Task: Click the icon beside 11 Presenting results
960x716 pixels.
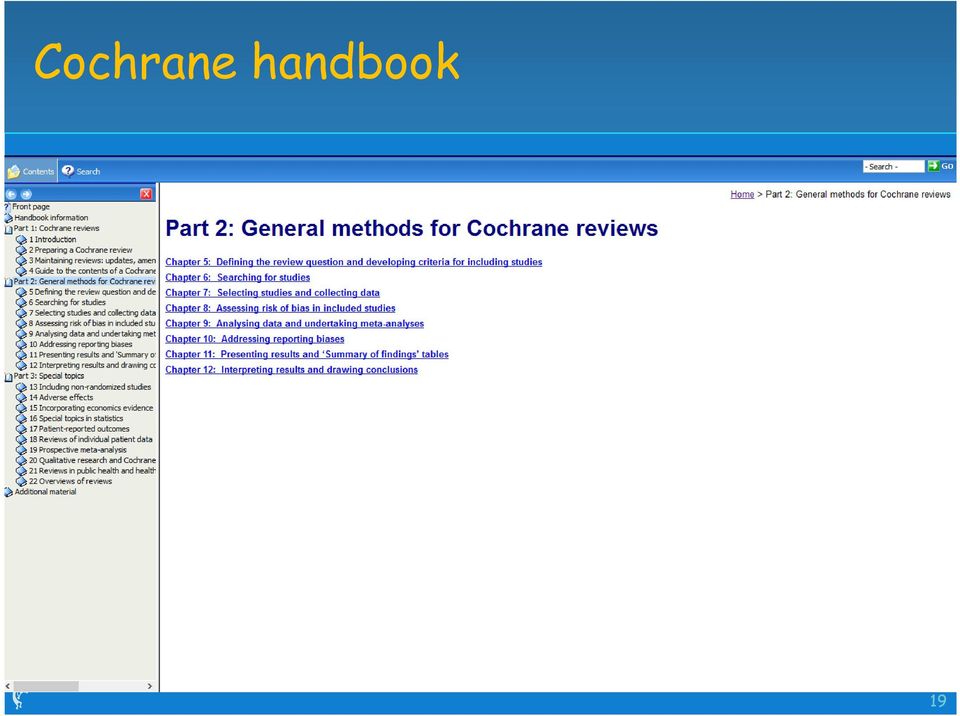Action: pyautogui.click(x=21, y=355)
